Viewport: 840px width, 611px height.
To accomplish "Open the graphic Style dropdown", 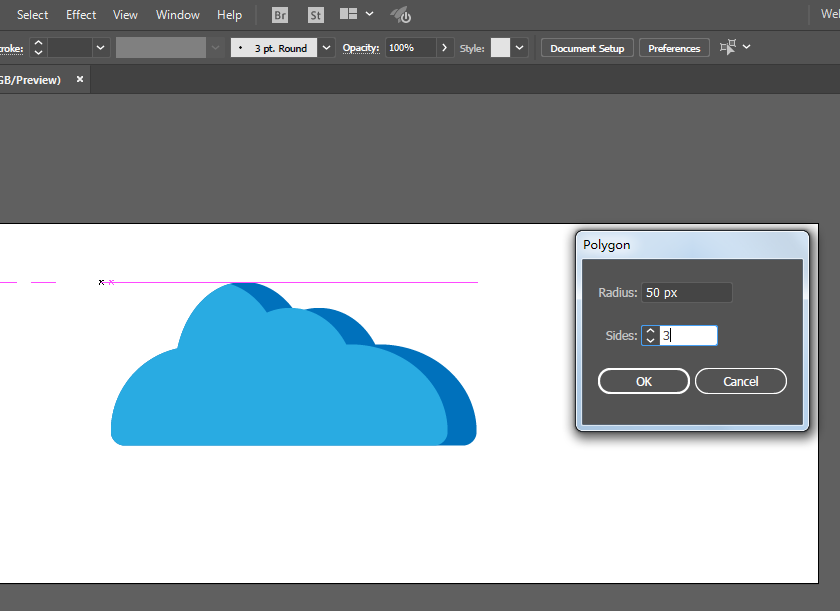I will point(519,48).
